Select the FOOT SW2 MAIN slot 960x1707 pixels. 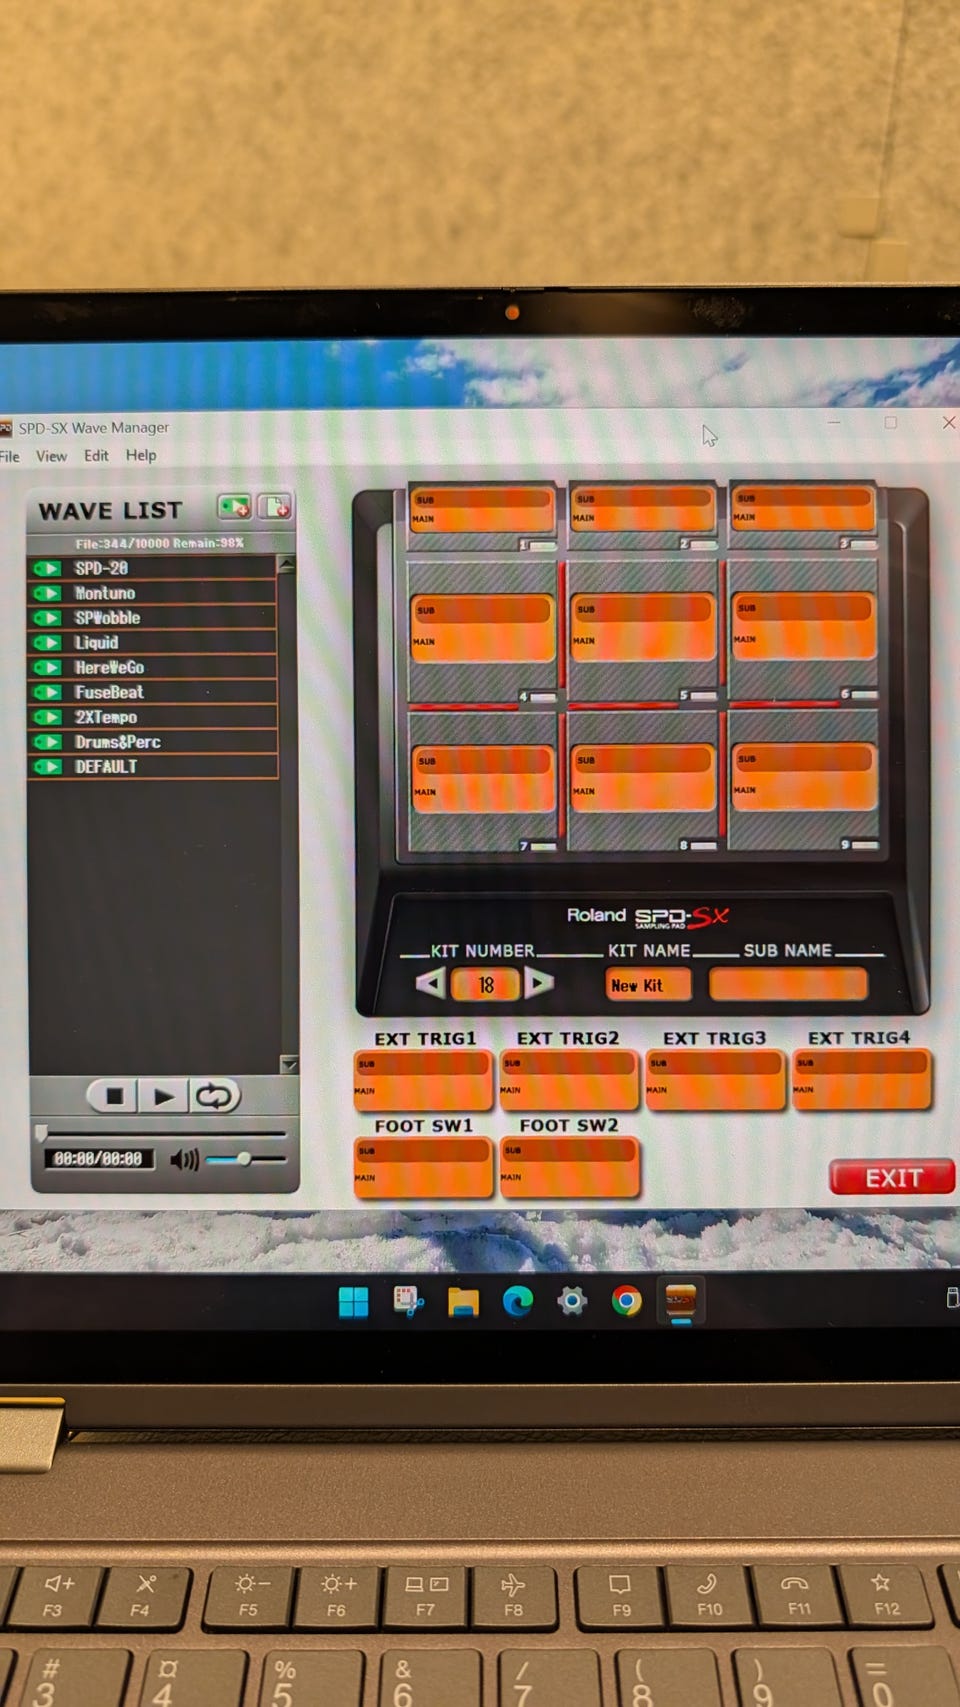pyautogui.click(x=568, y=1178)
